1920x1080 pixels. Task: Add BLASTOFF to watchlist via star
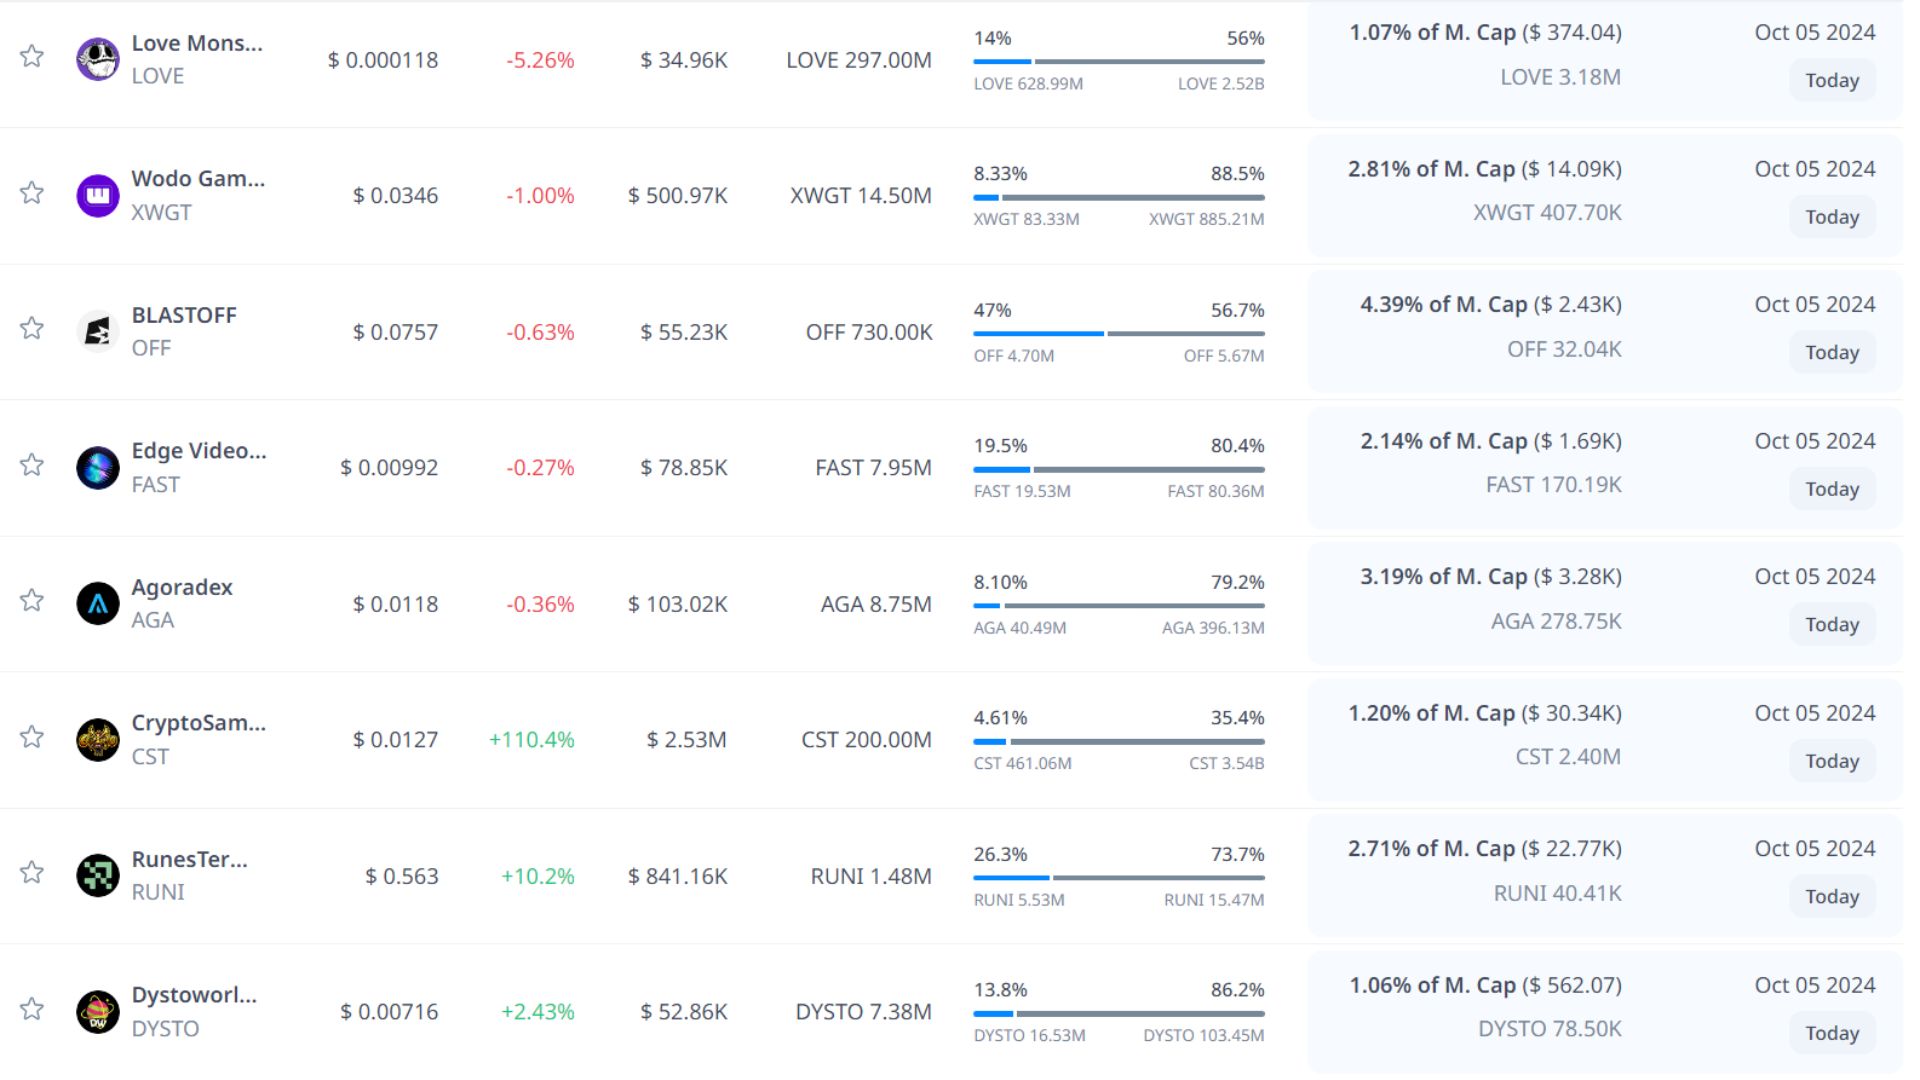pos(32,328)
